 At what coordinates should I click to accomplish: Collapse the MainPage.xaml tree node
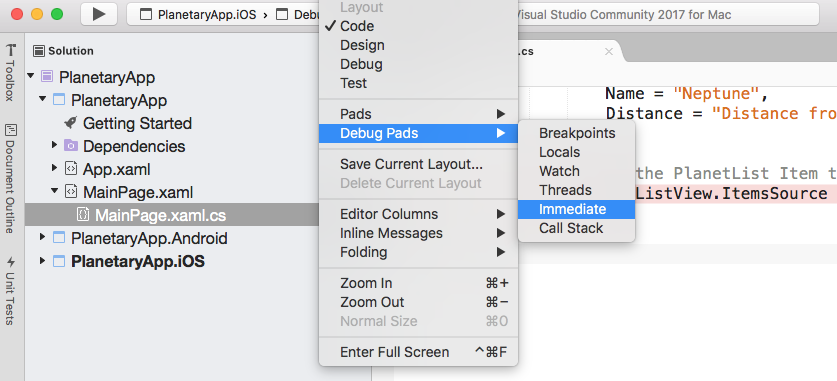[54, 192]
